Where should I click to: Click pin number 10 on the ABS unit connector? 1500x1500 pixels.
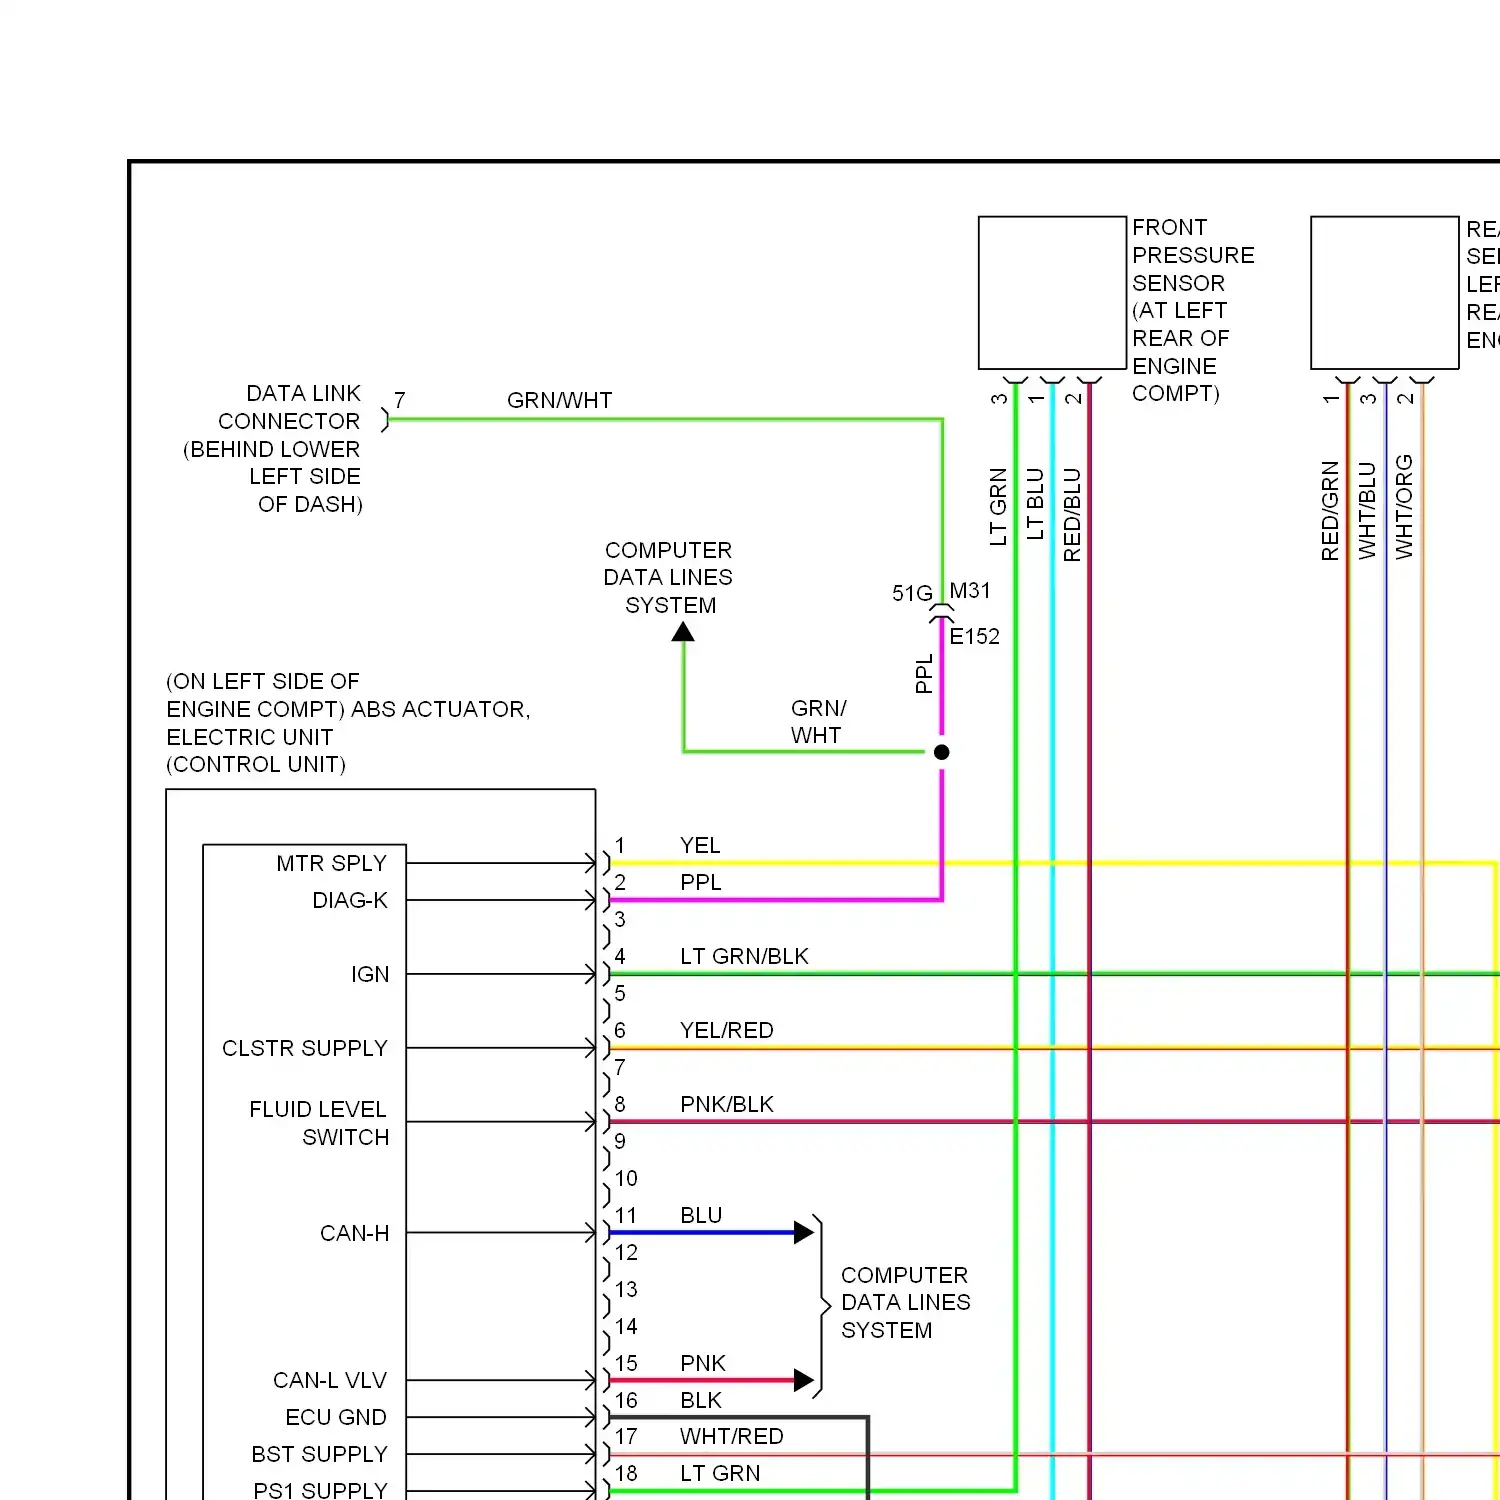[x=626, y=1178]
